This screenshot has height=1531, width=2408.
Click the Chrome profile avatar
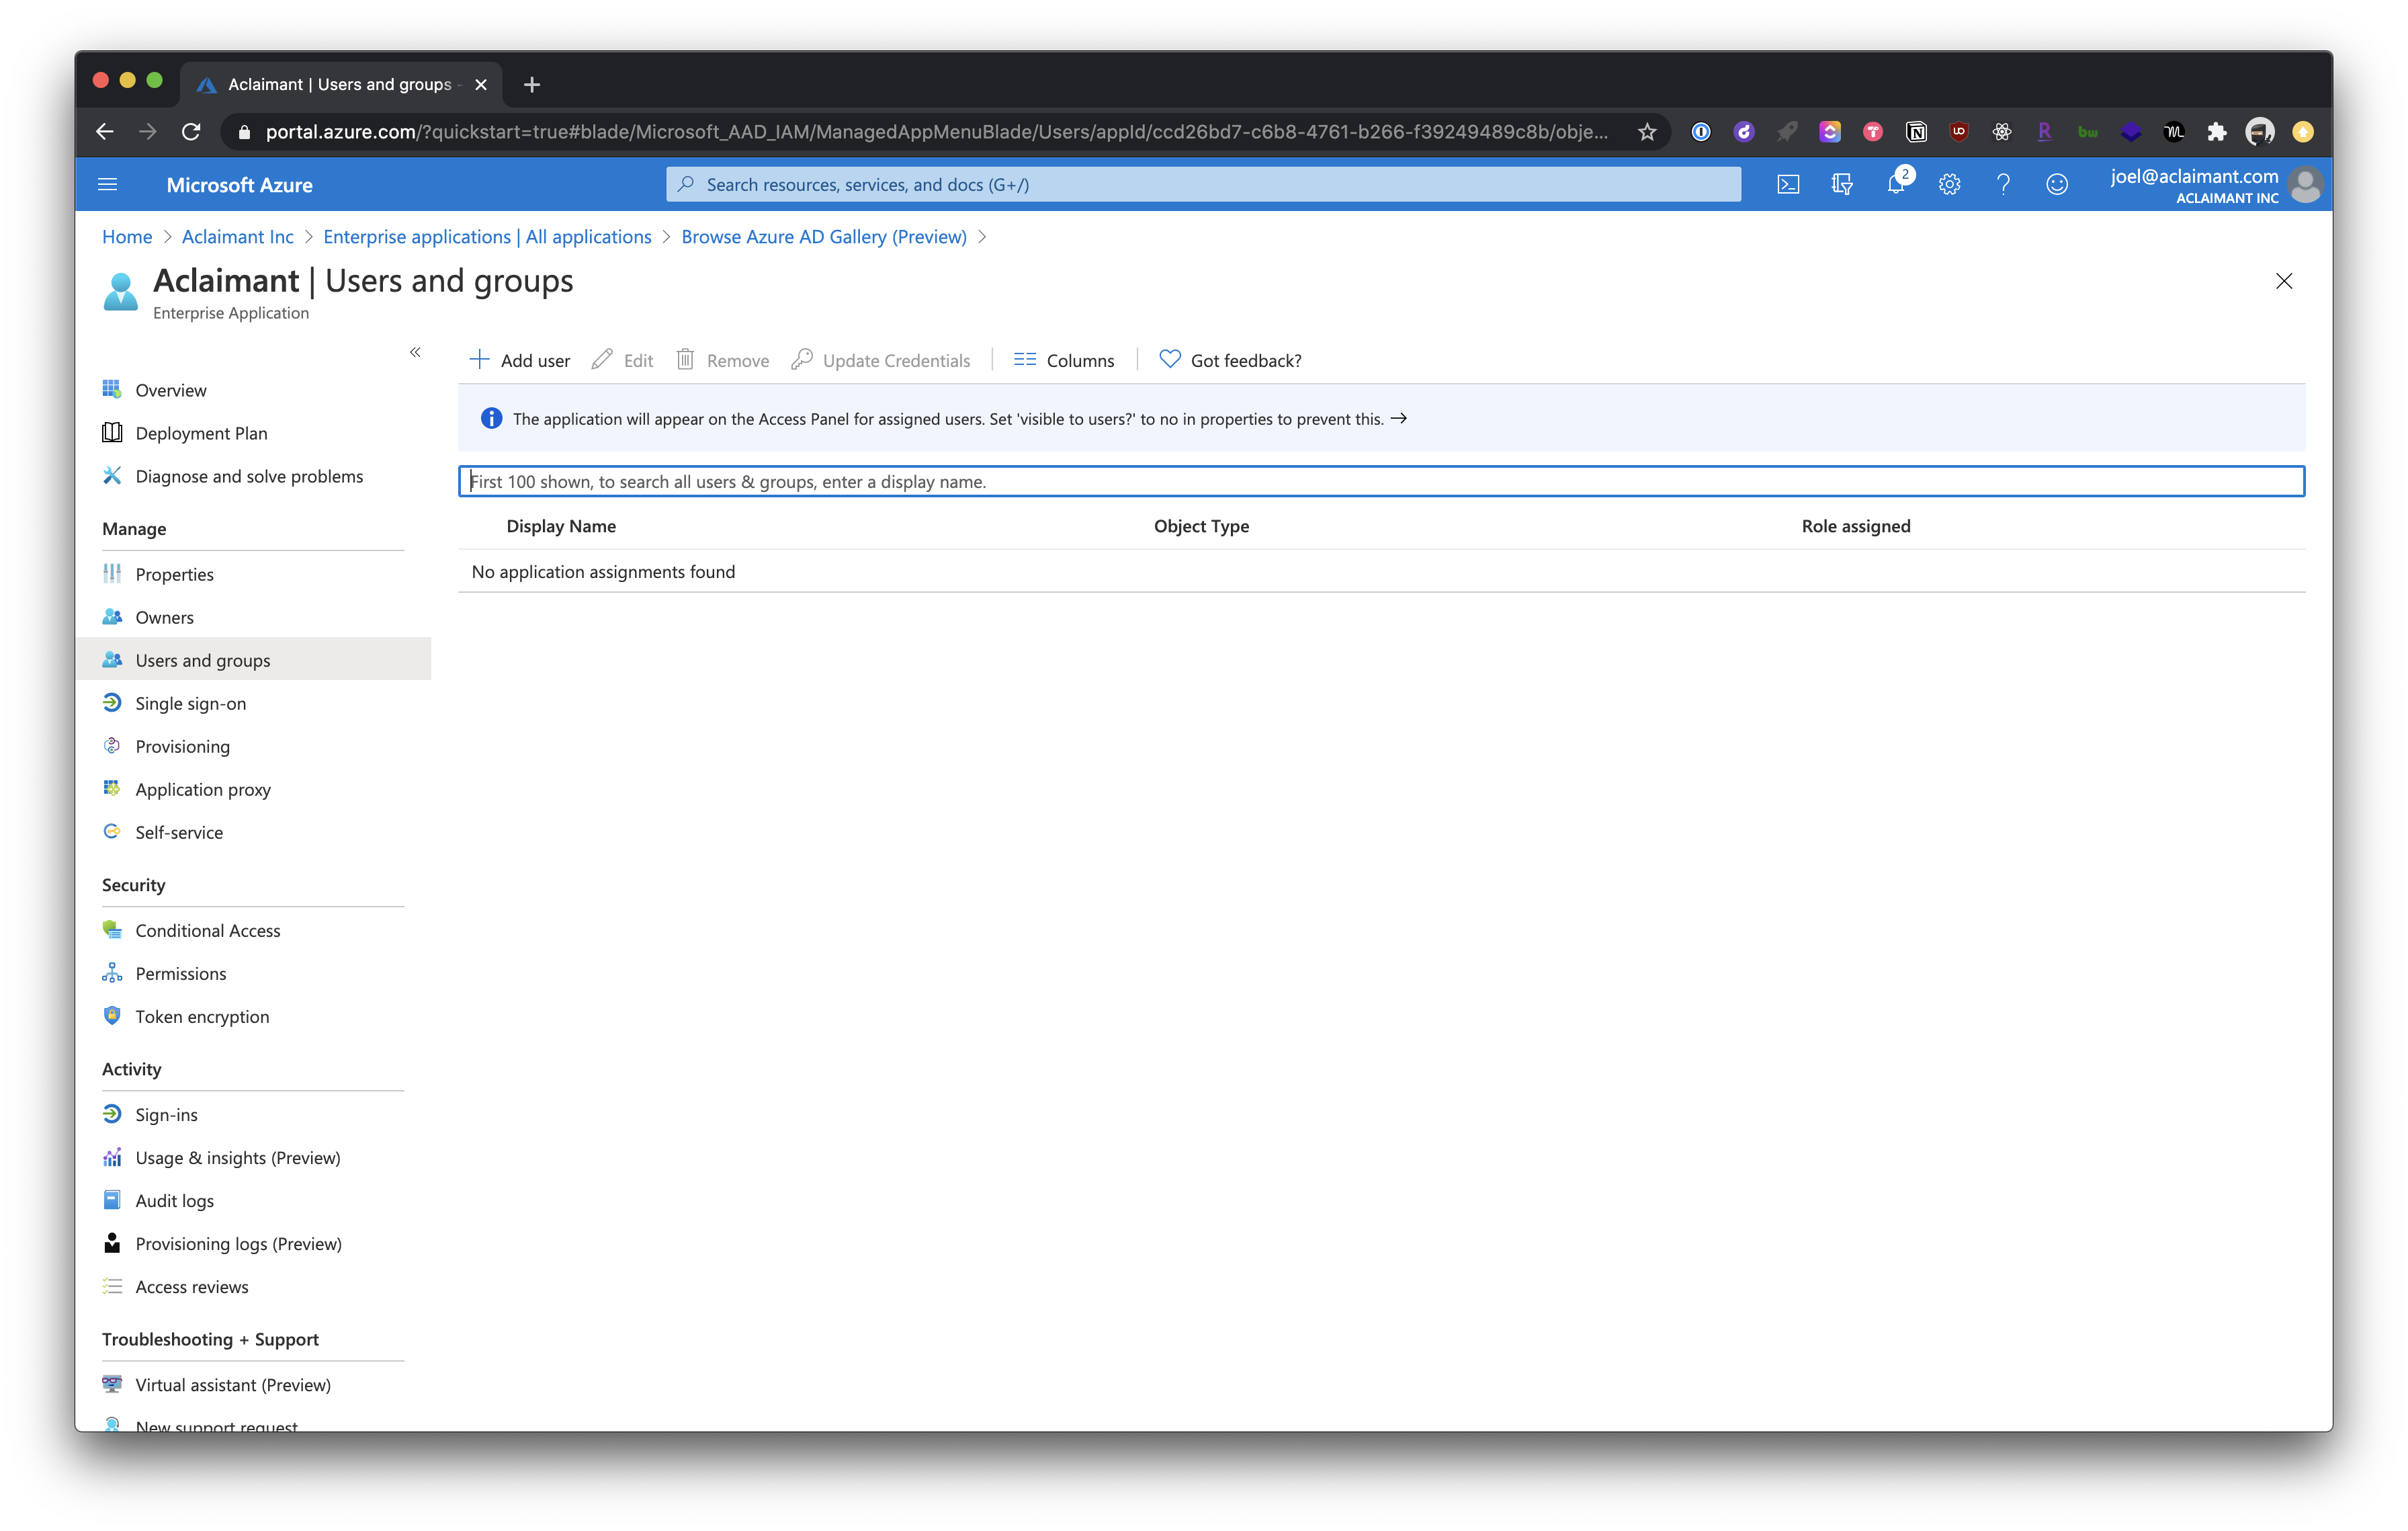[2260, 131]
